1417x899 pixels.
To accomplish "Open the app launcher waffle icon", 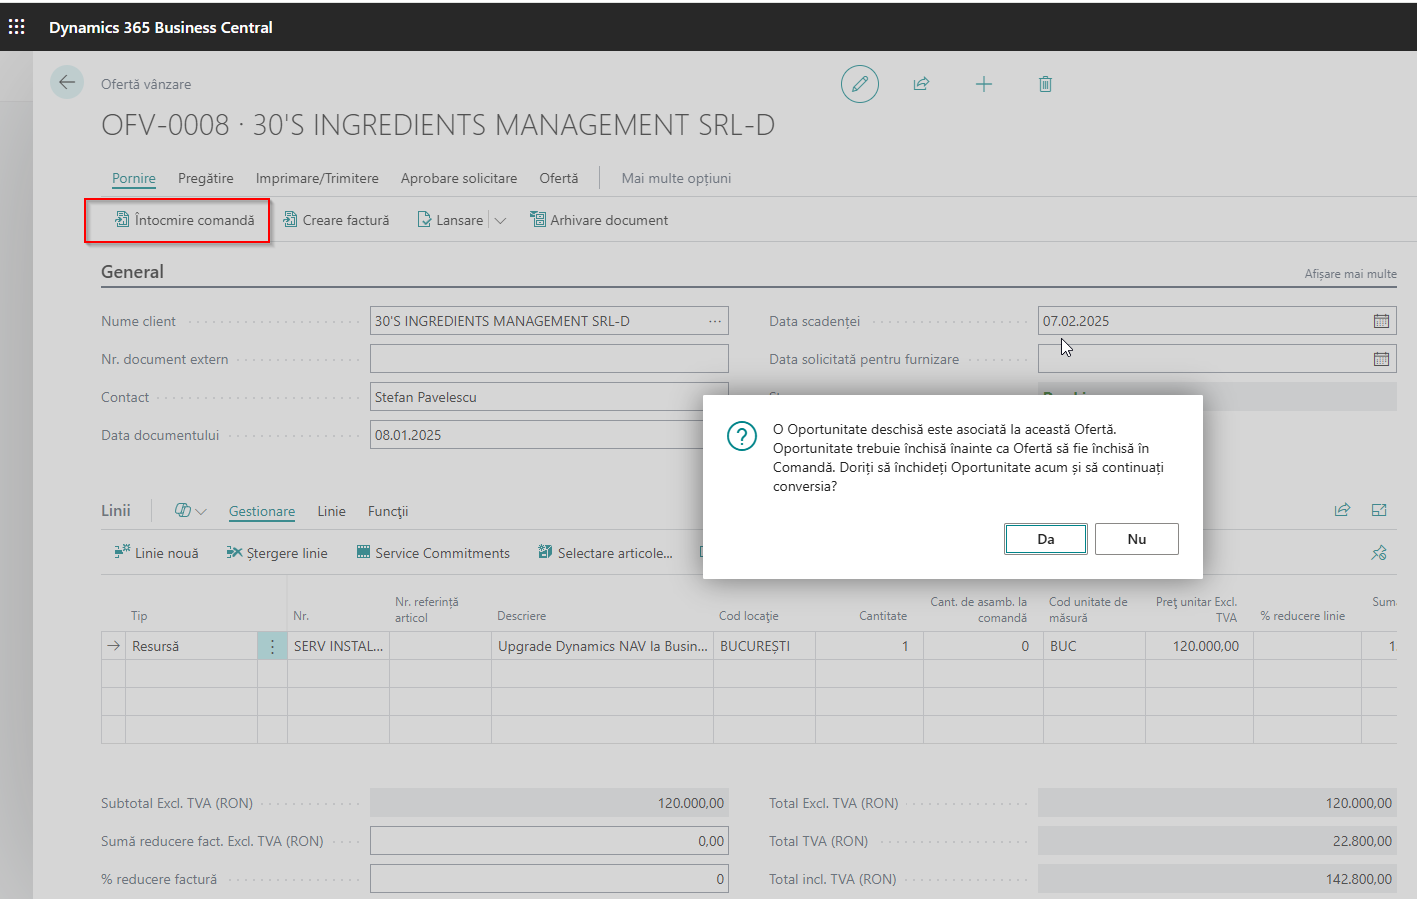I will [x=17, y=27].
